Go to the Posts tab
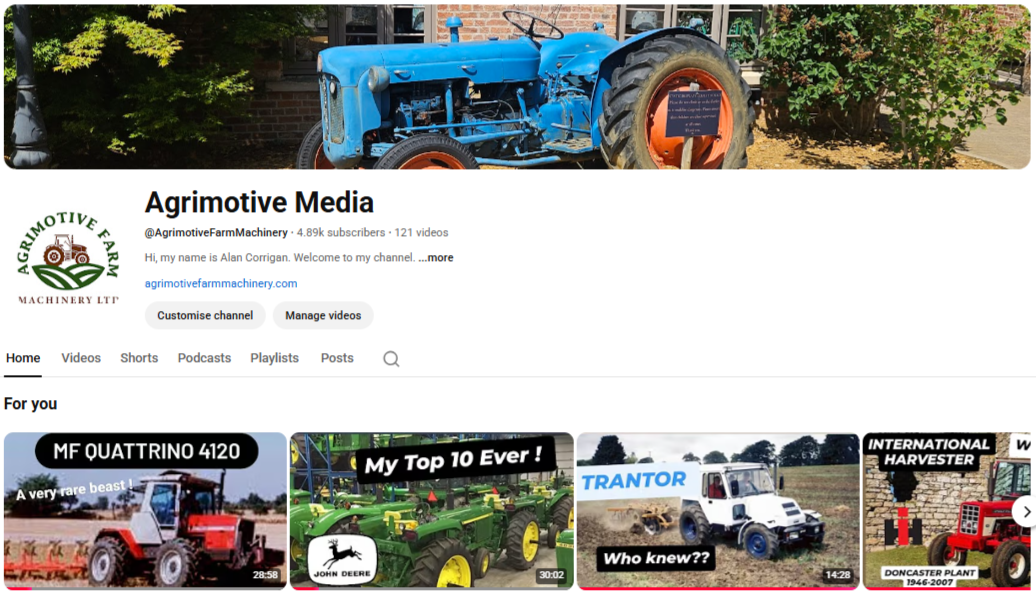Screen dimensions: 1036x592 click(x=337, y=358)
